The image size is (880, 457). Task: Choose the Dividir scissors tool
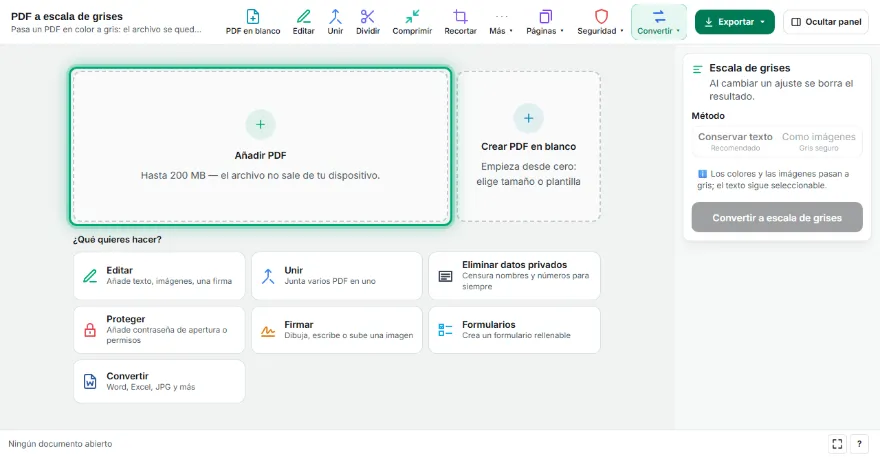[368, 22]
